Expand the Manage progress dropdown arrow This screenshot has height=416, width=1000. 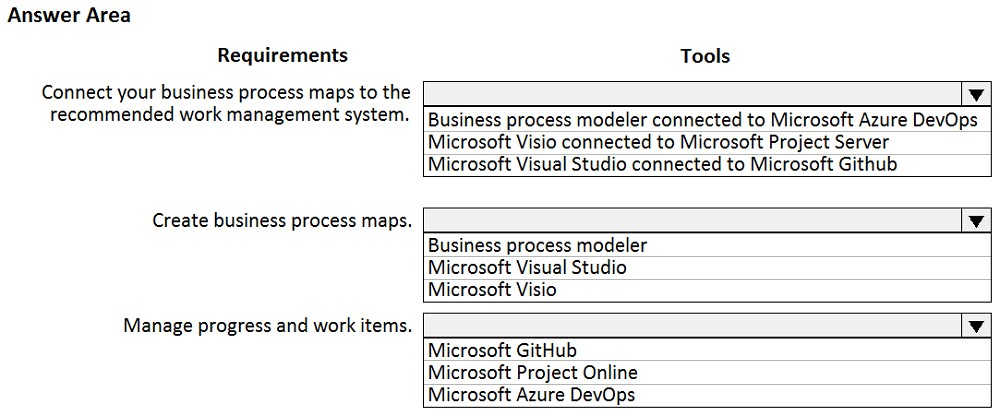tap(976, 326)
